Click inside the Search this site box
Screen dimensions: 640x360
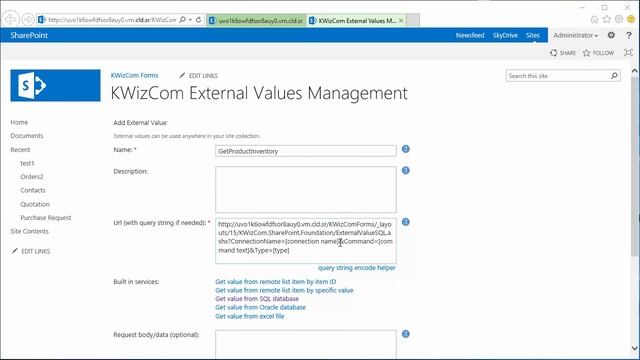click(557, 76)
